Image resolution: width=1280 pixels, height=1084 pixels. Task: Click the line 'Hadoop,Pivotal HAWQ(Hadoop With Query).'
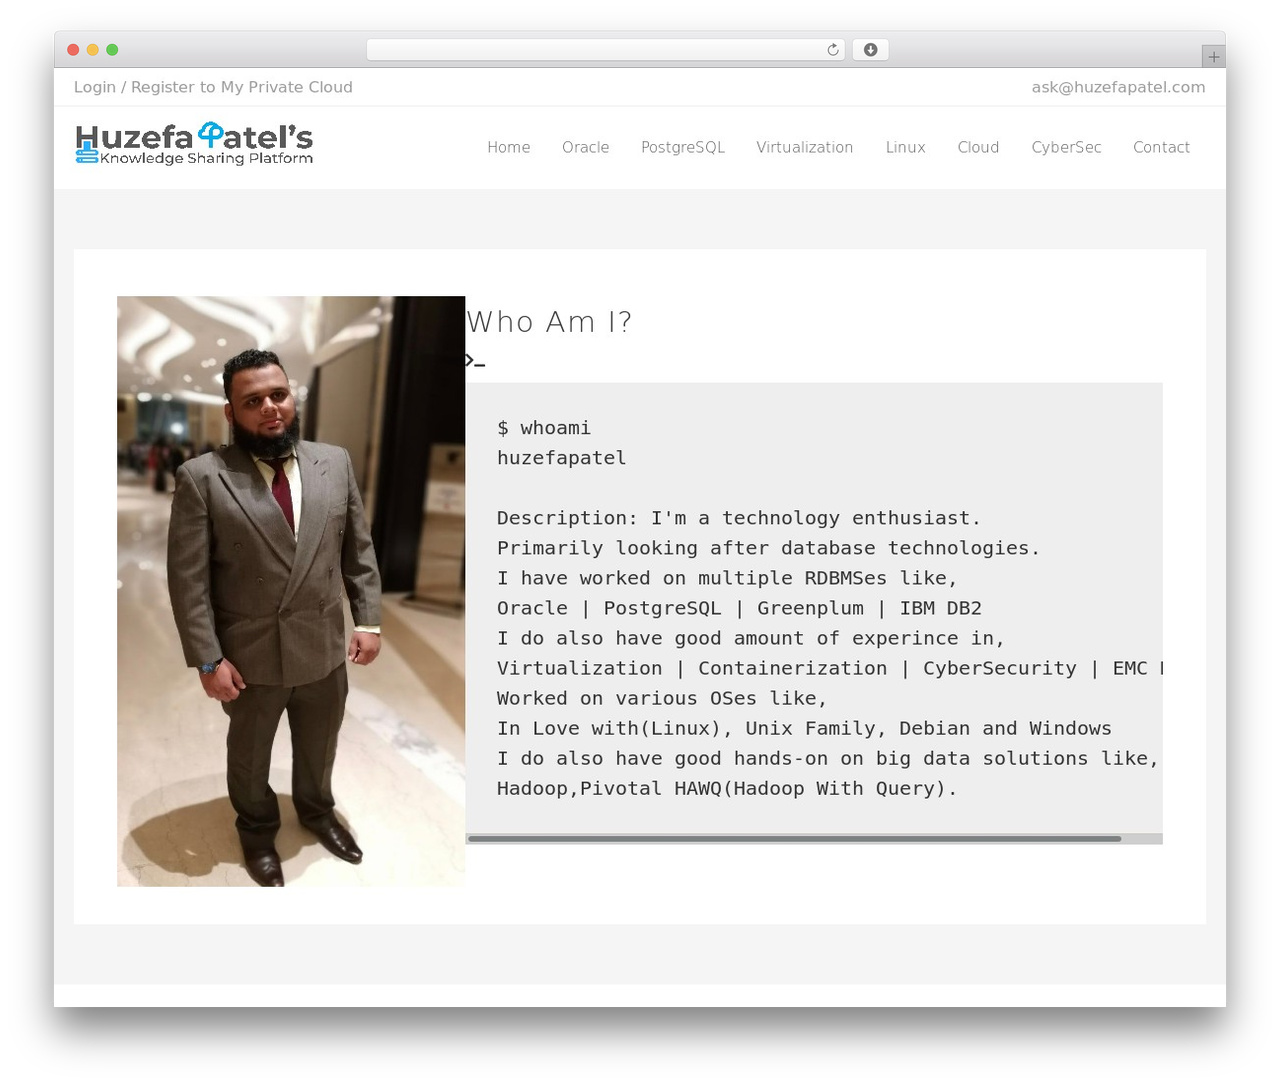727,788
